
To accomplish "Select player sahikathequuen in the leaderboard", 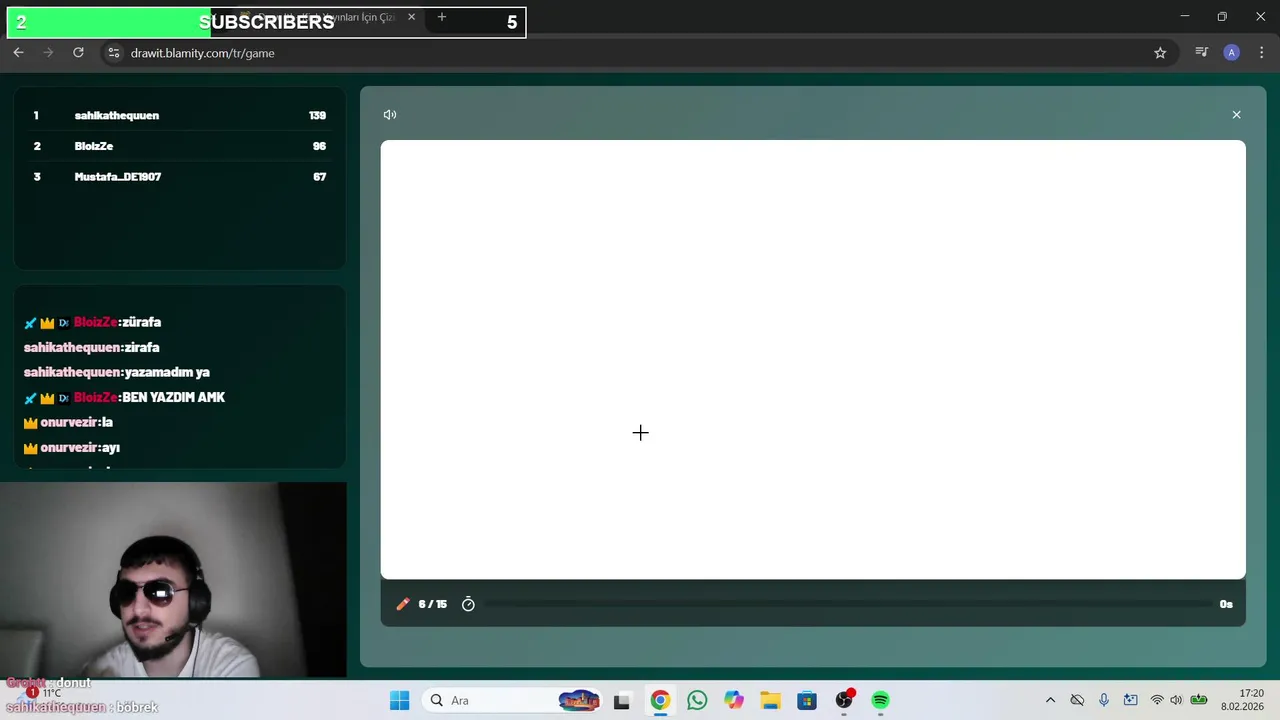I will (x=117, y=116).
